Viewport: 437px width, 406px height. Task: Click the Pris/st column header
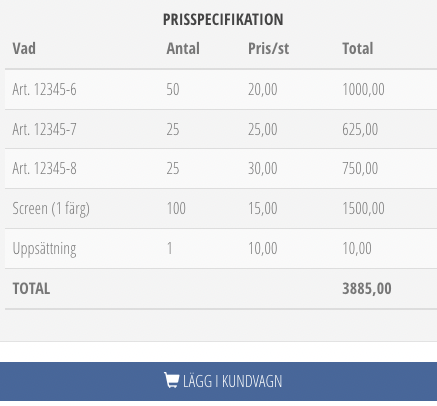(268, 49)
